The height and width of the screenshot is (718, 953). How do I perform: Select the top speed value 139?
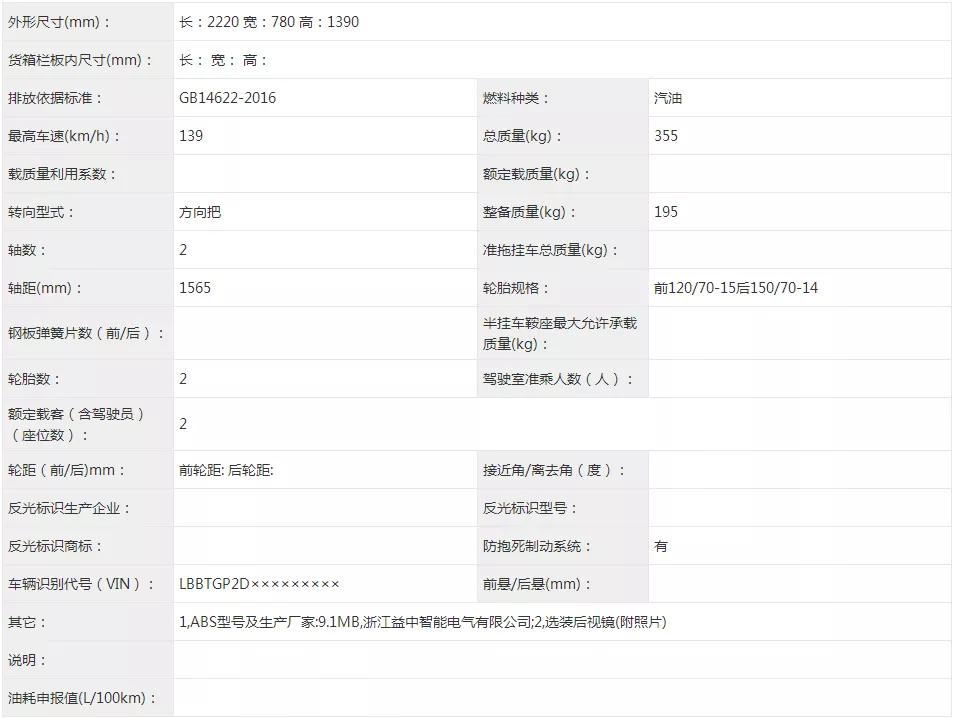189,136
